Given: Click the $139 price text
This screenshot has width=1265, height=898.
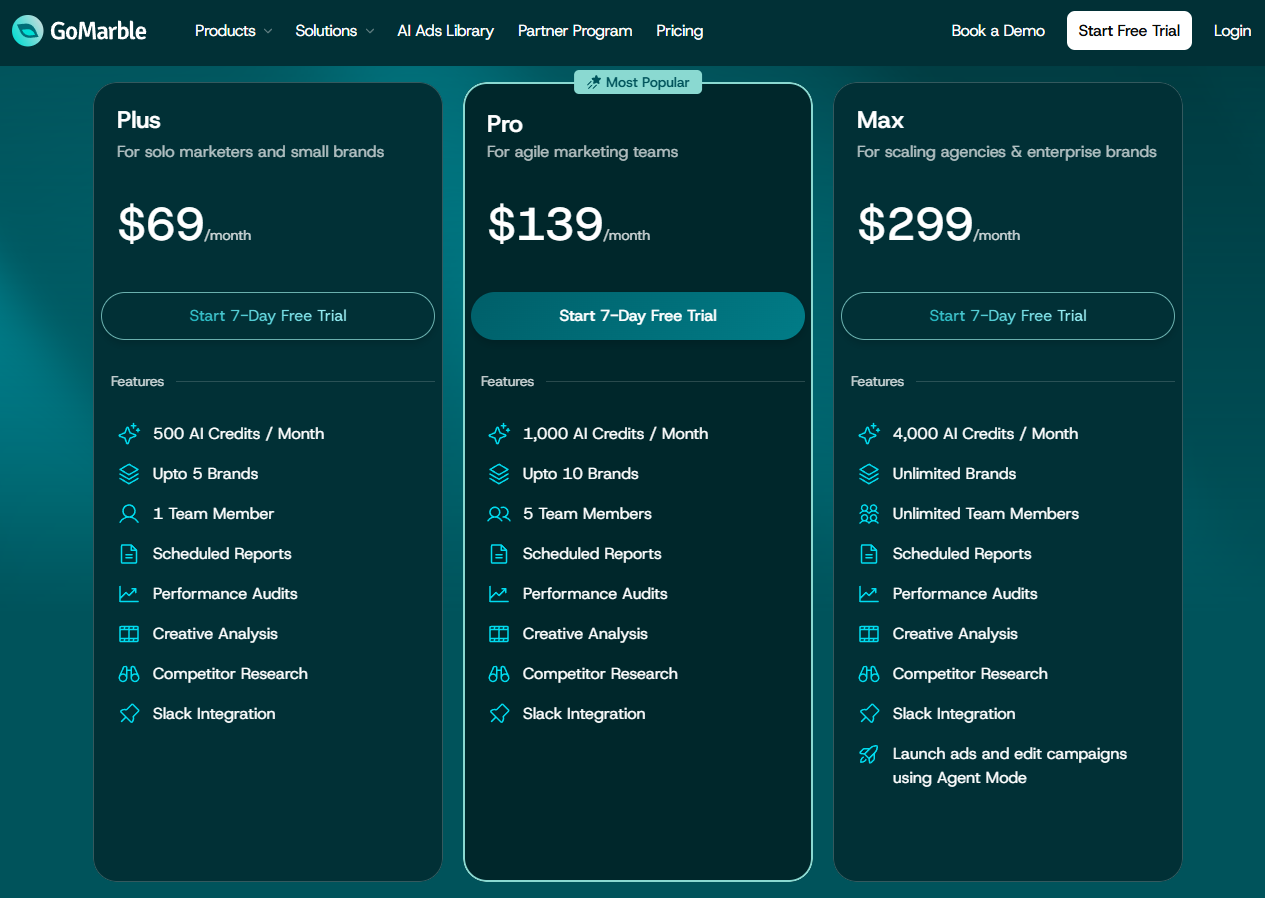Looking at the screenshot, I should click(545, 224).
